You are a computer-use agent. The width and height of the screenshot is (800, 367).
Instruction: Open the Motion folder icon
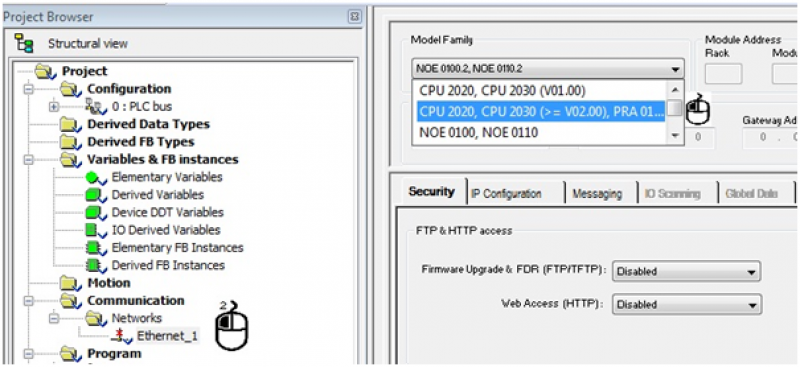69,283
